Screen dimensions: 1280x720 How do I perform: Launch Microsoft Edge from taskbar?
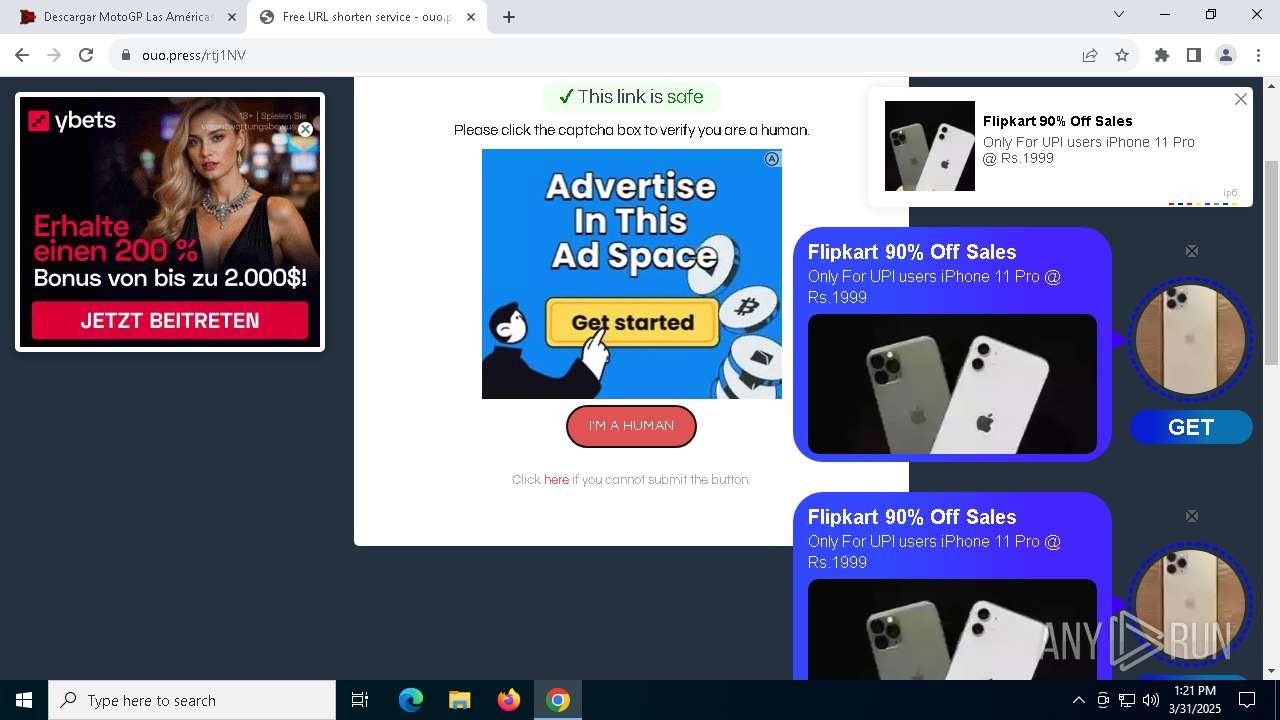click(x=411, y=700)
